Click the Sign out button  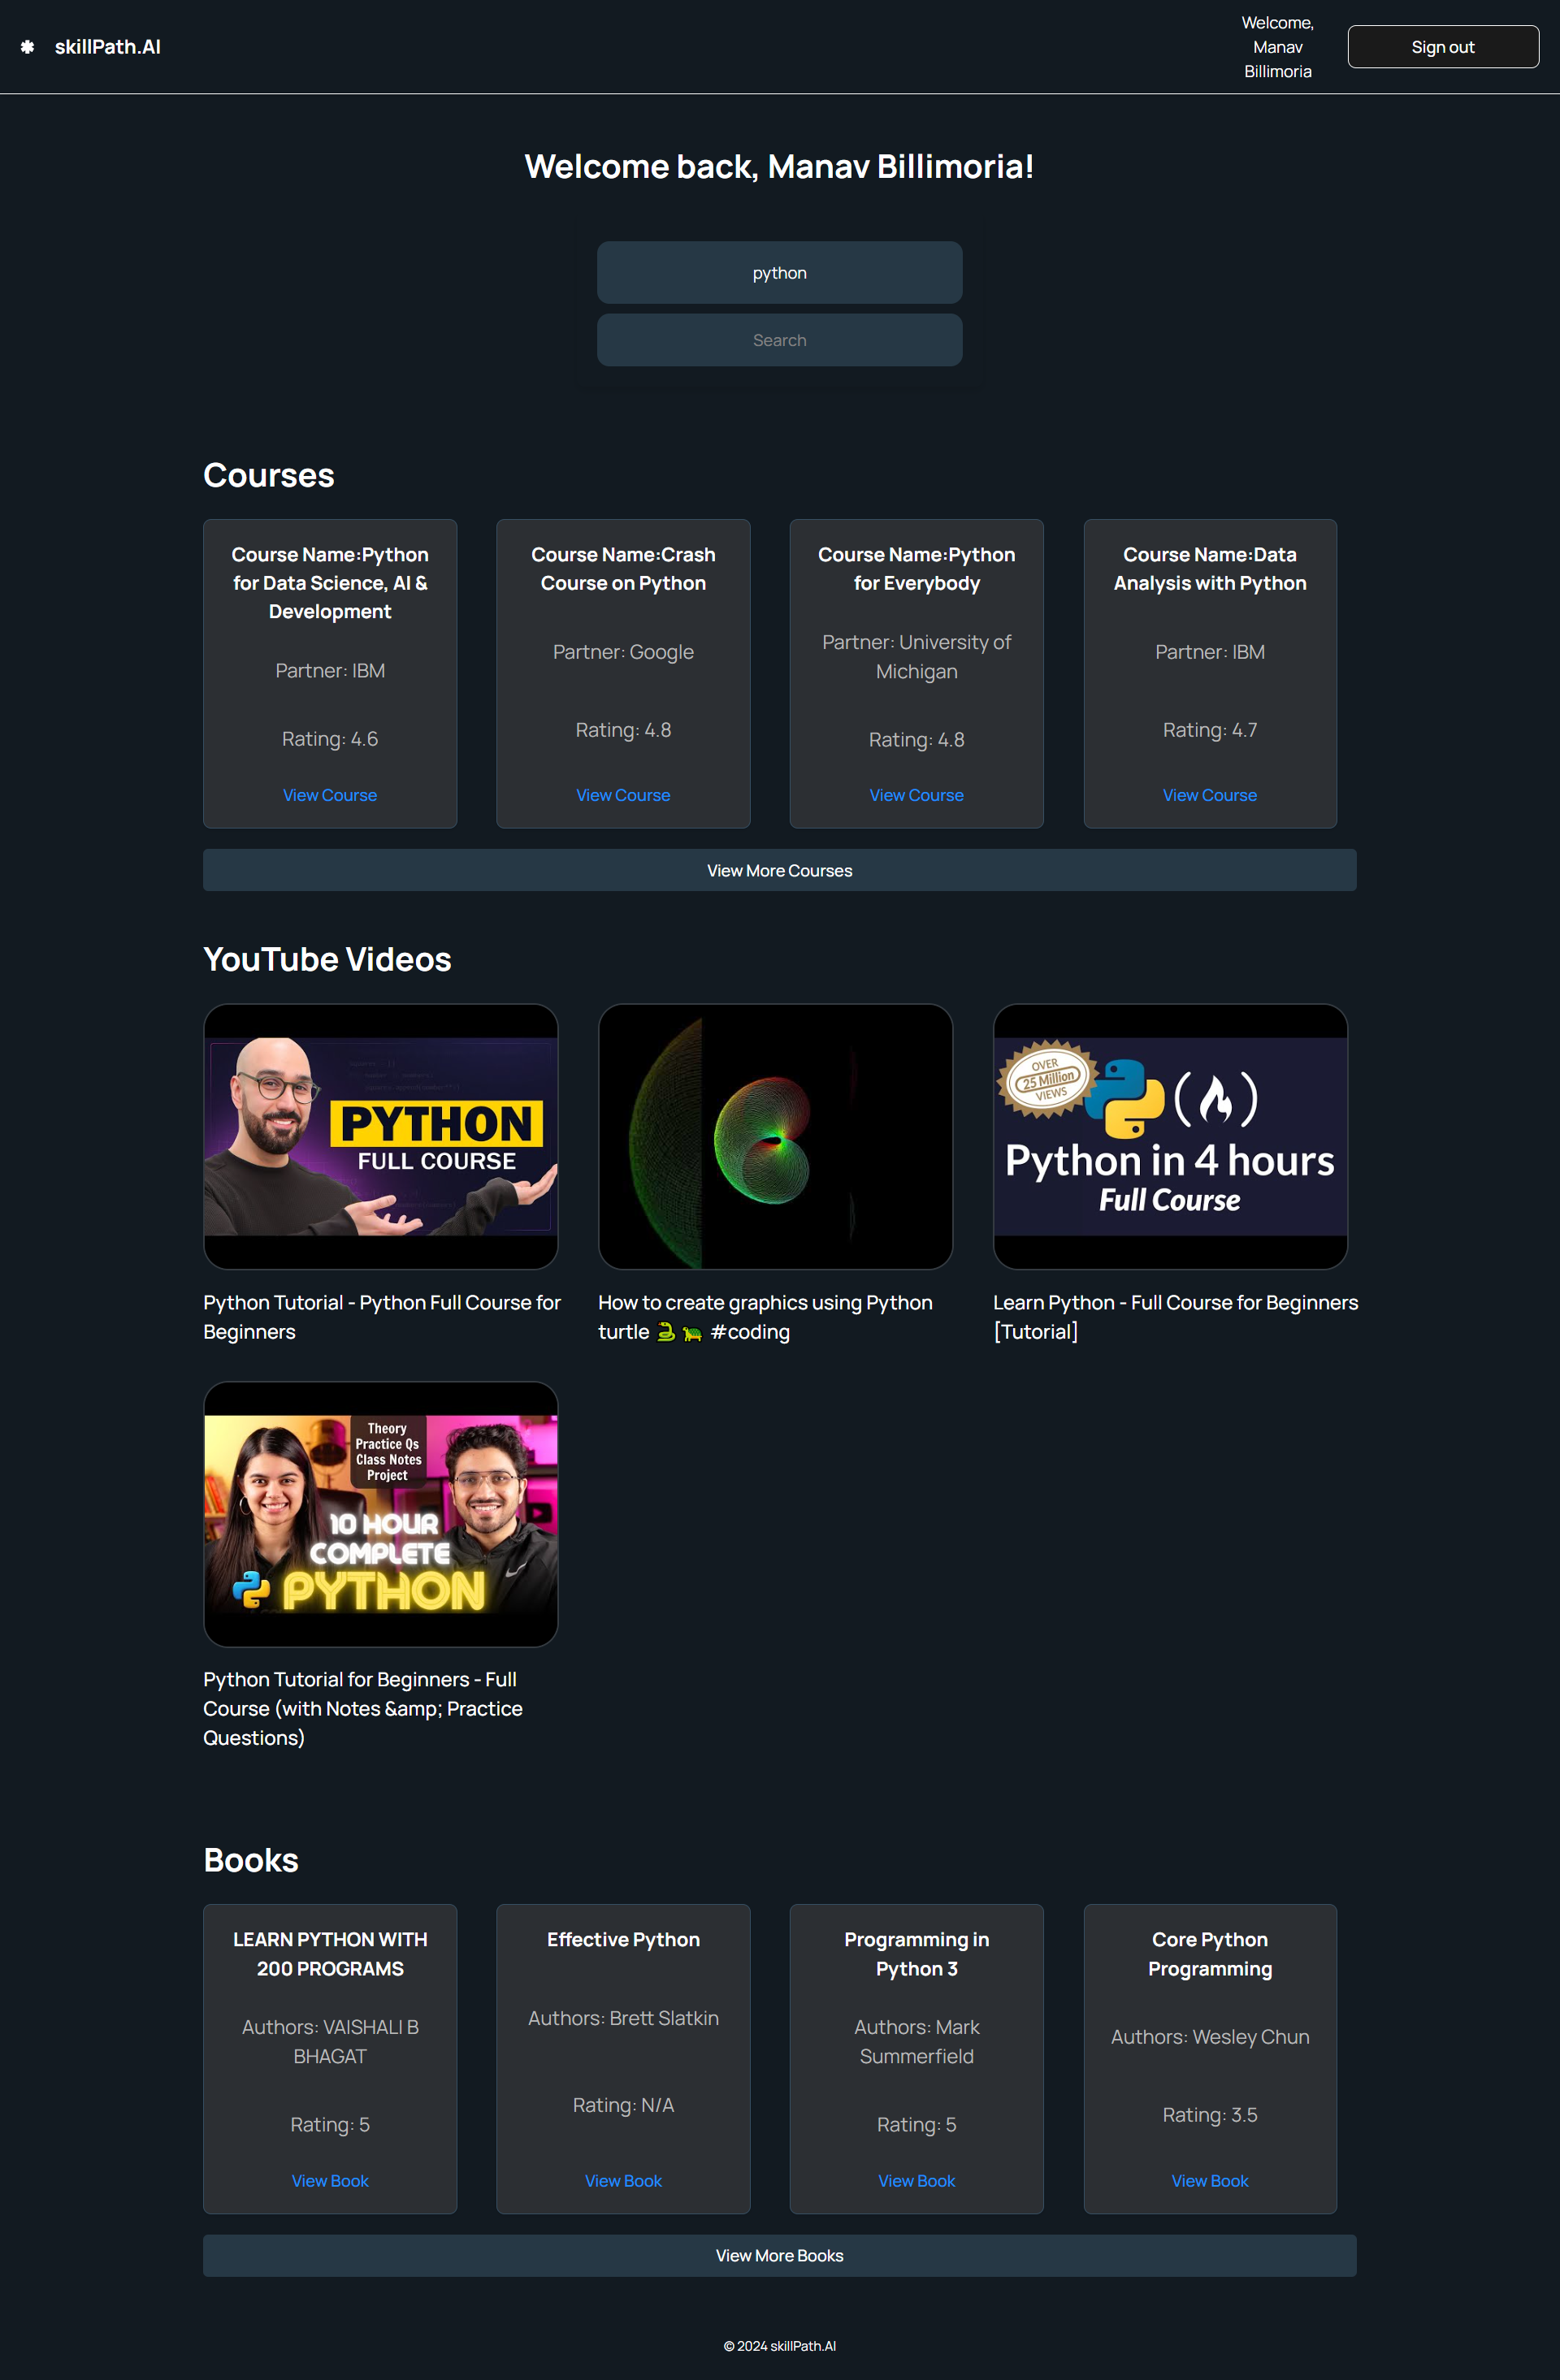(1442, 47)
